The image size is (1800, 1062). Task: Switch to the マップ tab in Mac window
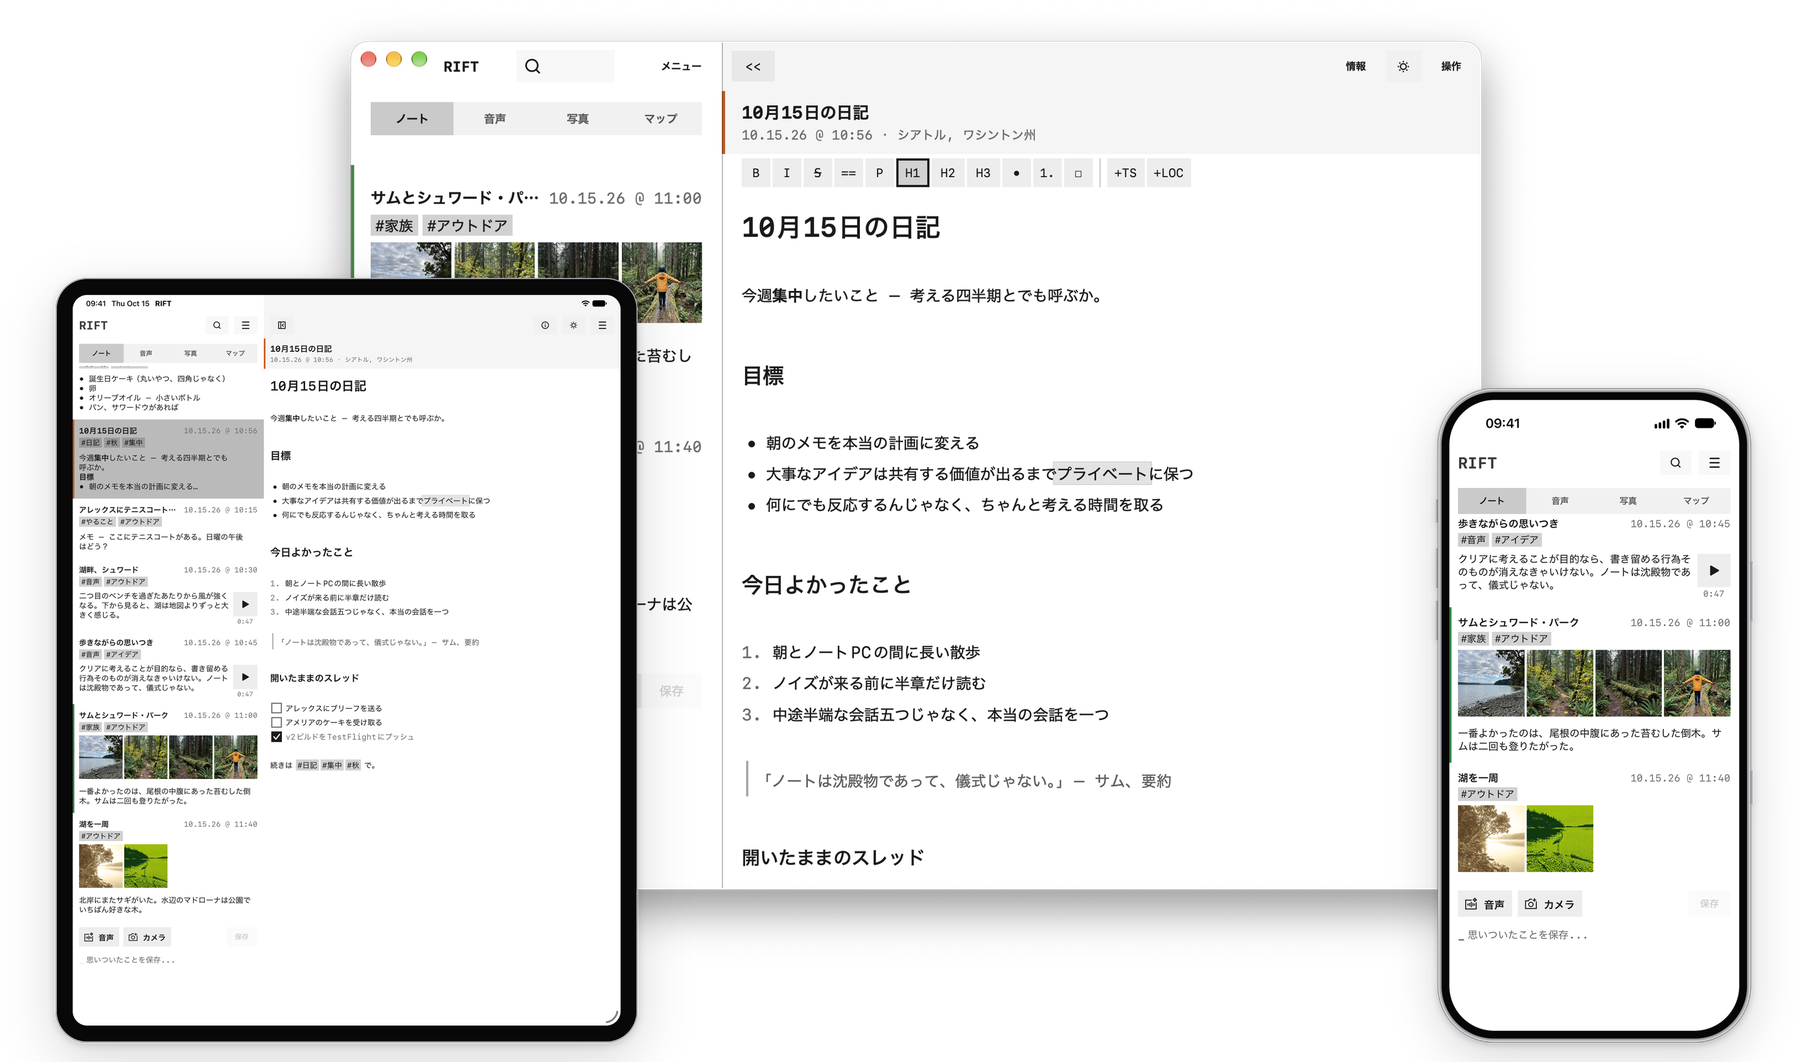pos(660,118)
